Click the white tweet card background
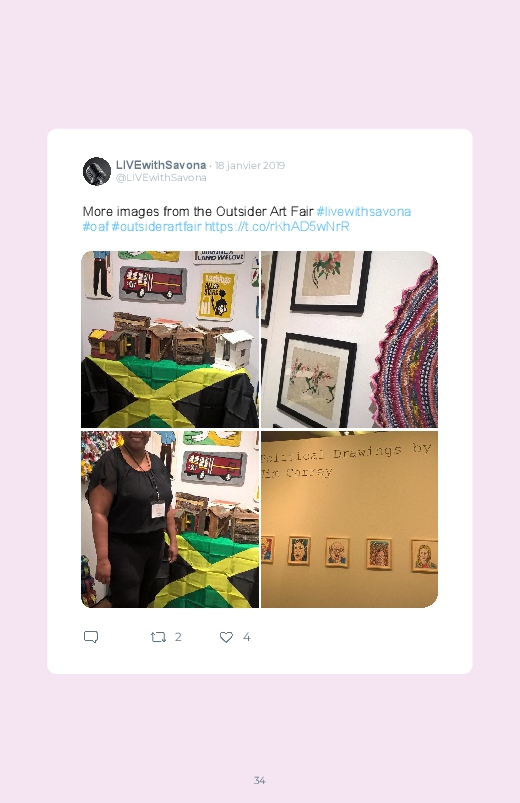Viewport: 520px width, 803px height. click(x=260, y=401)
